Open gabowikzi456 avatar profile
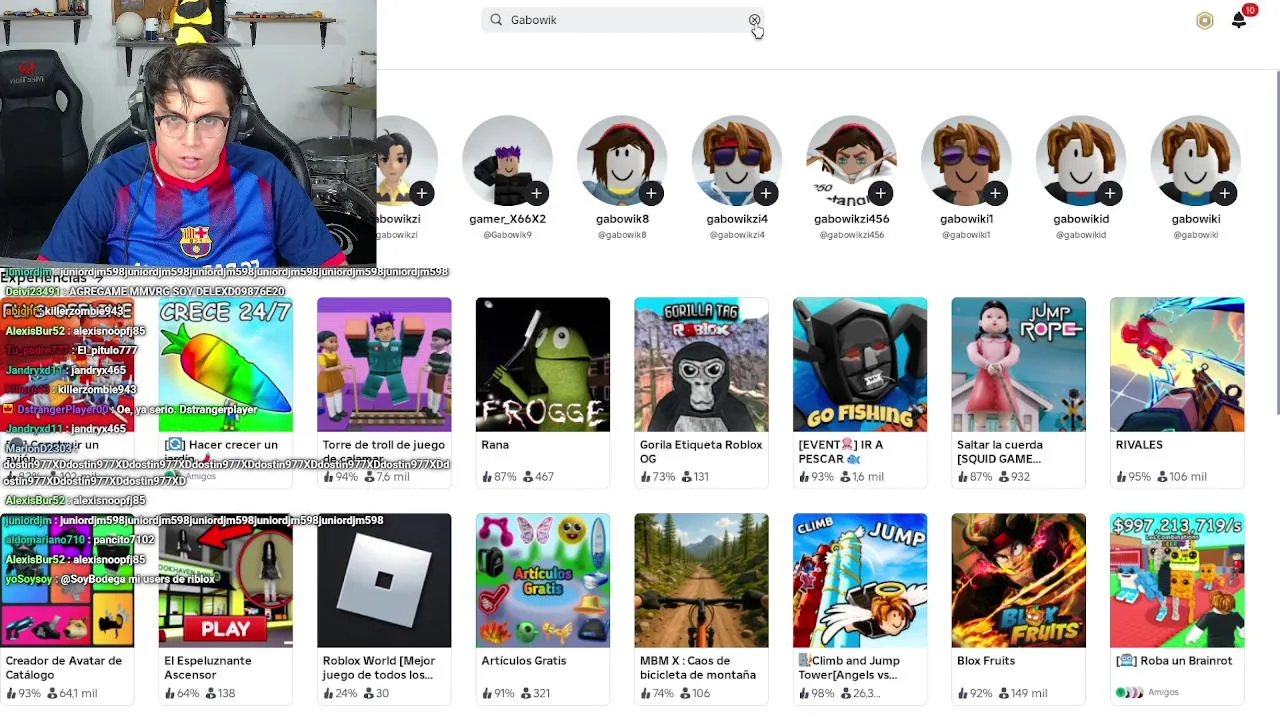This screenshot has height=720, width=1280. tap(851, 161)
